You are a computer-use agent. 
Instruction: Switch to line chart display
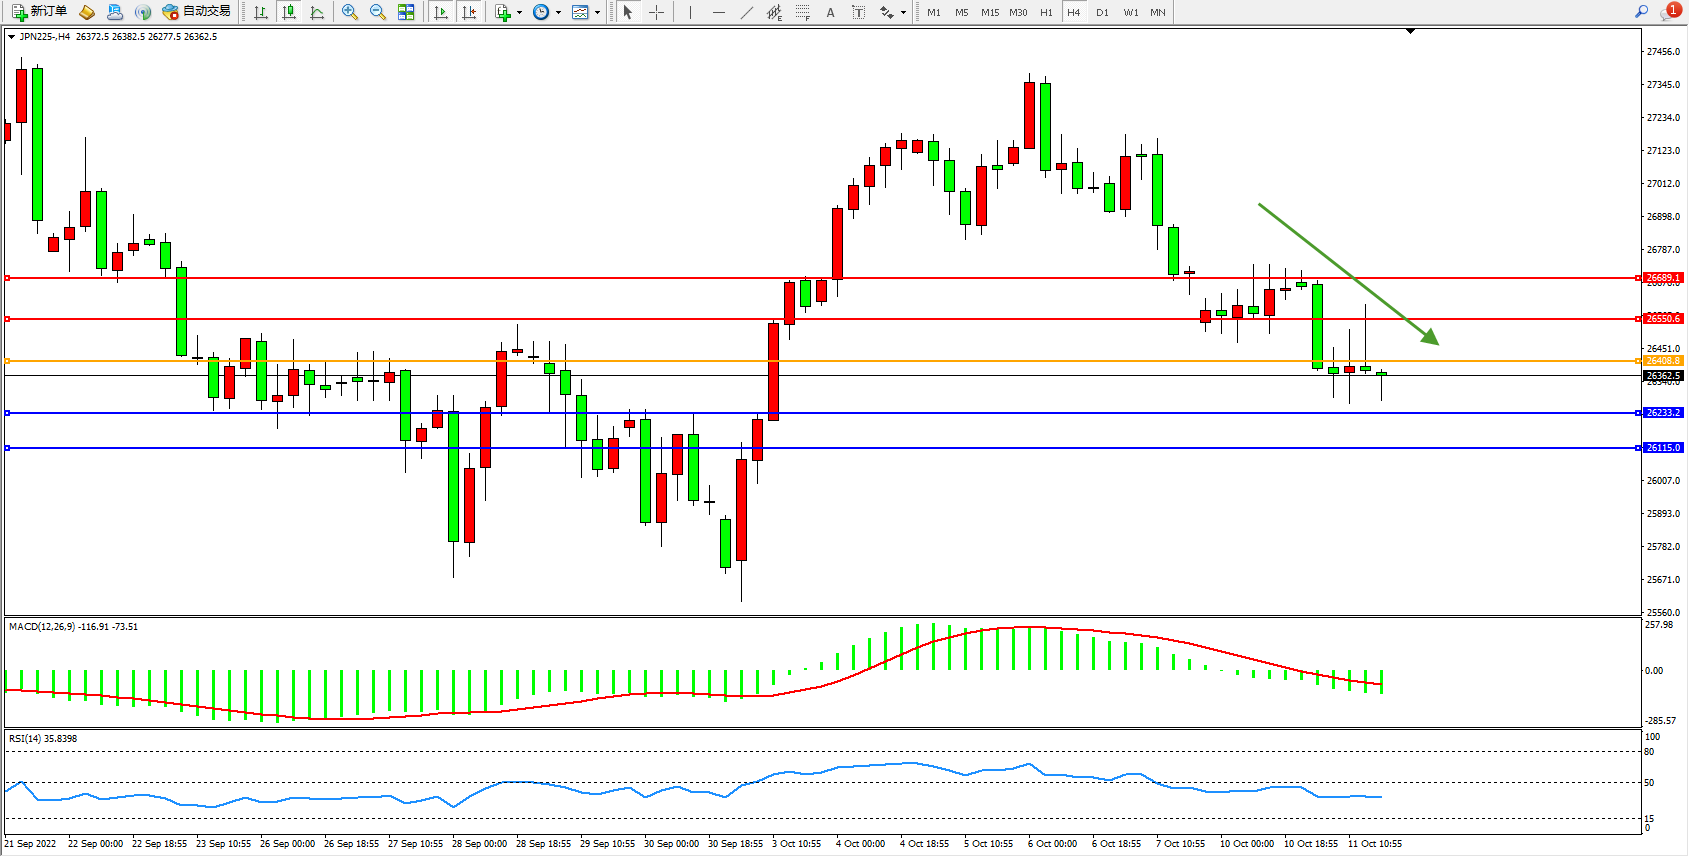tap(317, 12)
